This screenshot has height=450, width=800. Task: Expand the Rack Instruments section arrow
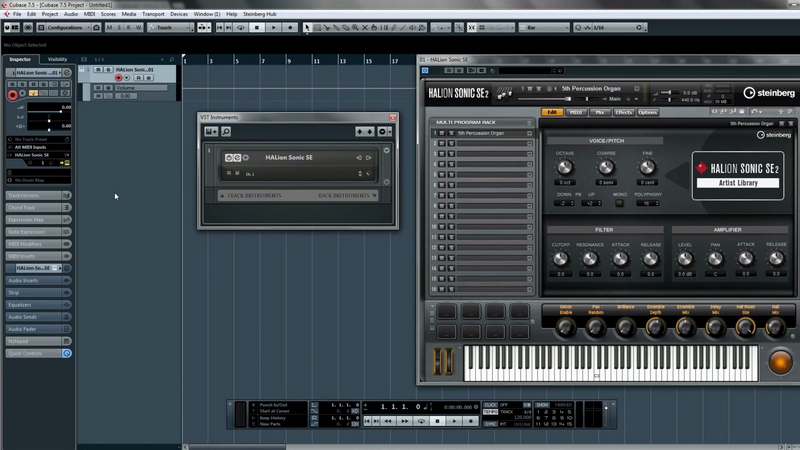click(x=374, y=195)
